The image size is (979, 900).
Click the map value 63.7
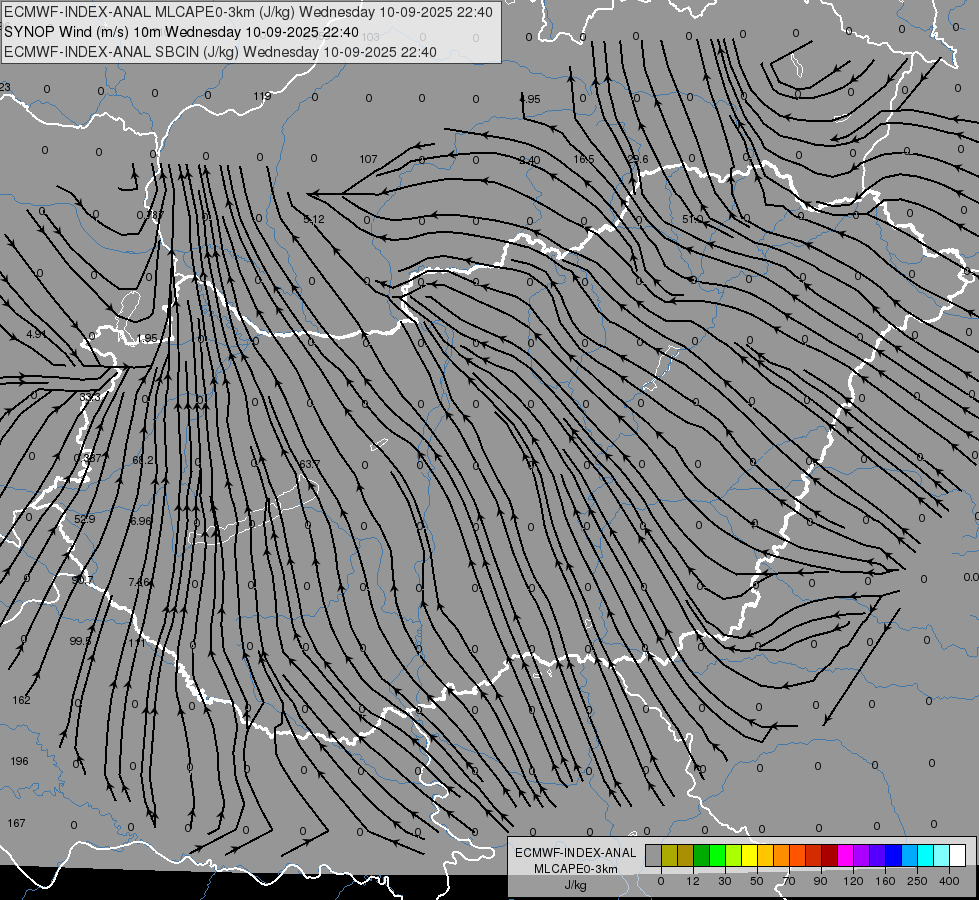pyautogui.click(x=310, y=464)
